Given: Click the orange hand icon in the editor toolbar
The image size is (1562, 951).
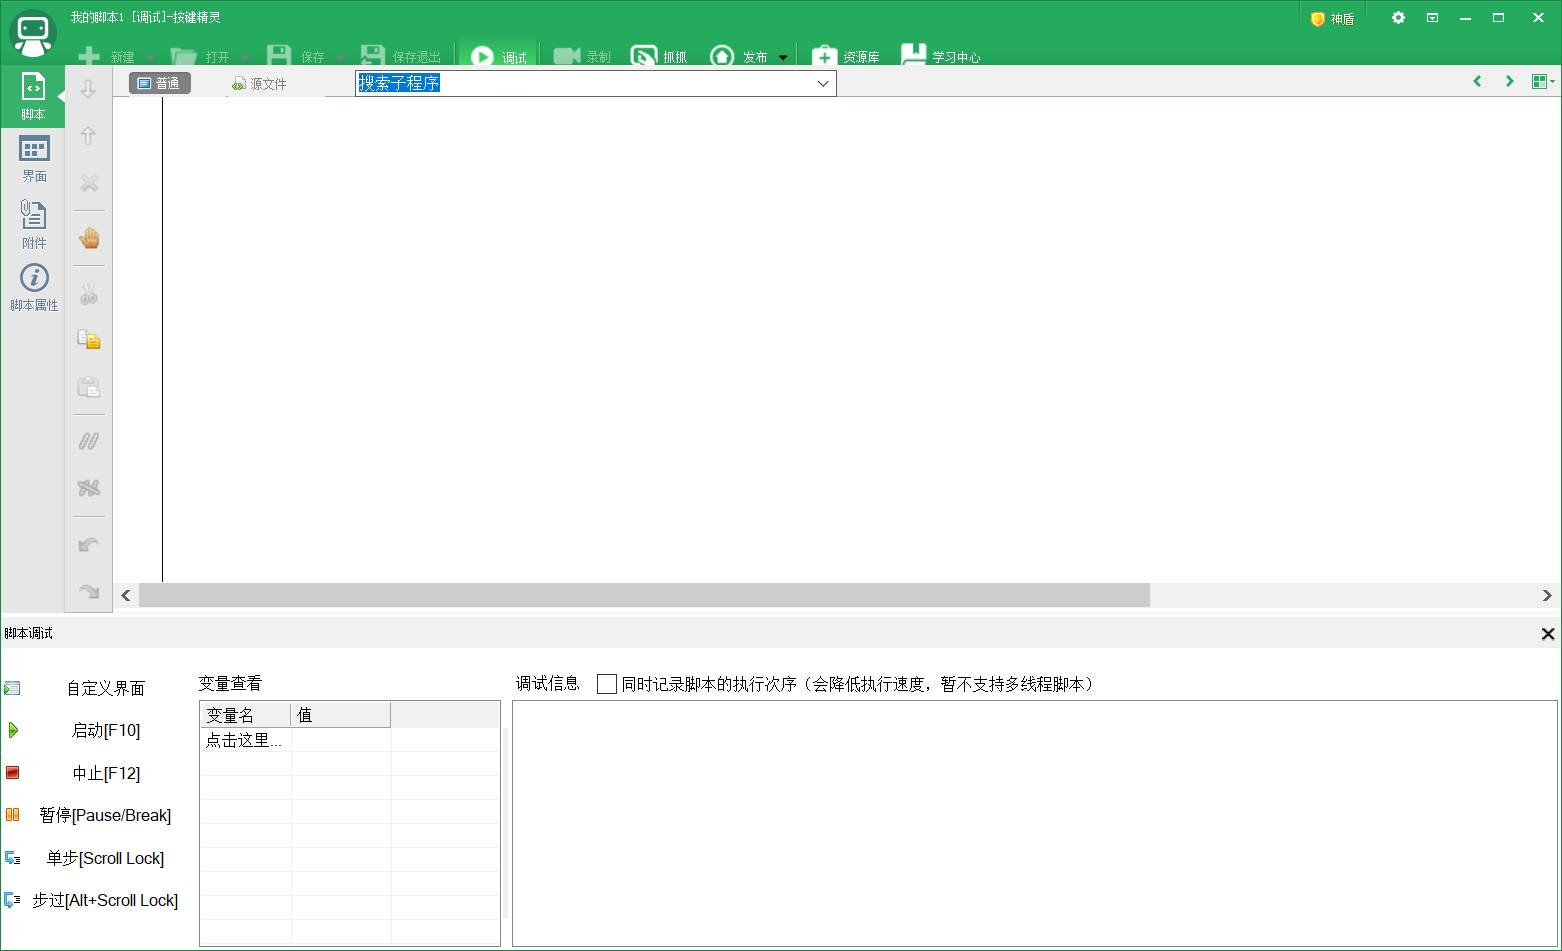Looking at the screenshot, I should (89, 238).
